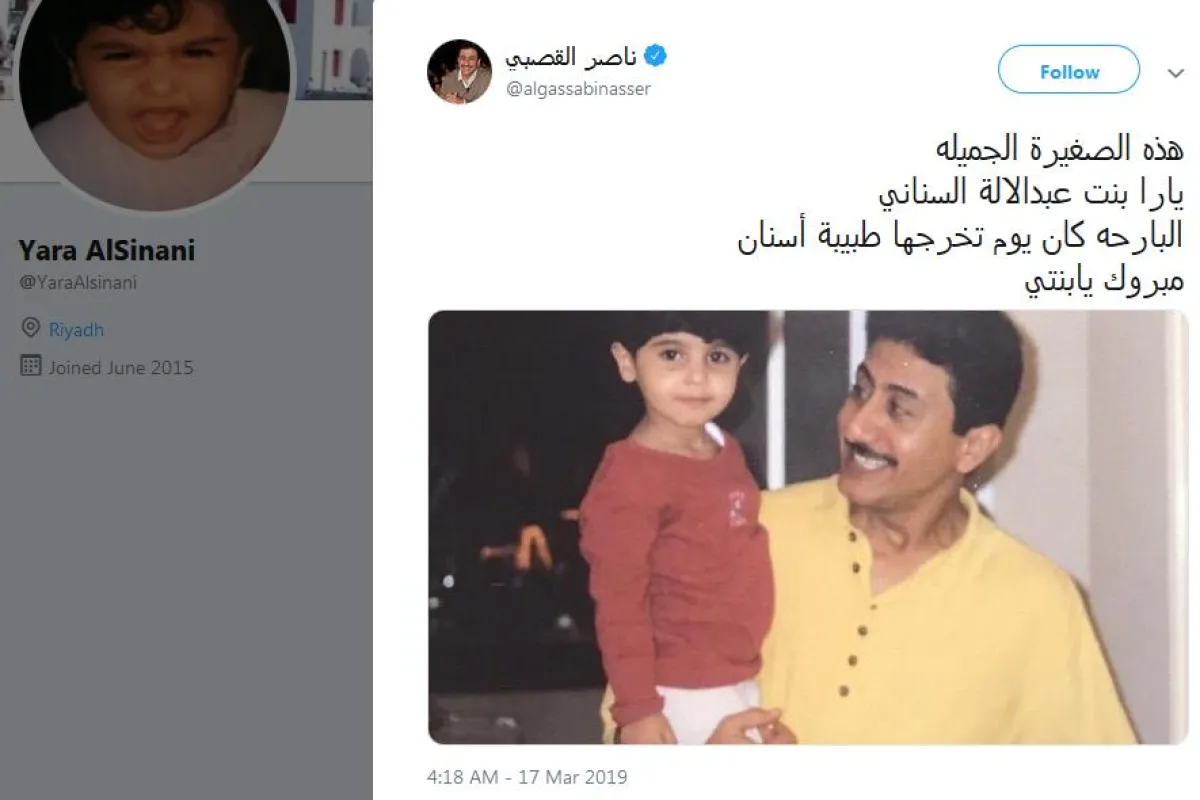Click the Yara AlSinani profile name
Image resolution: width=1200 pixels, height=800 pixels.
pos(107,250)
